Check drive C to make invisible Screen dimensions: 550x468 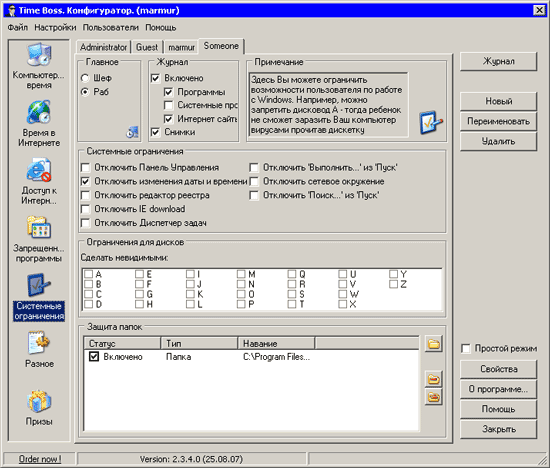tap(89, 294)
